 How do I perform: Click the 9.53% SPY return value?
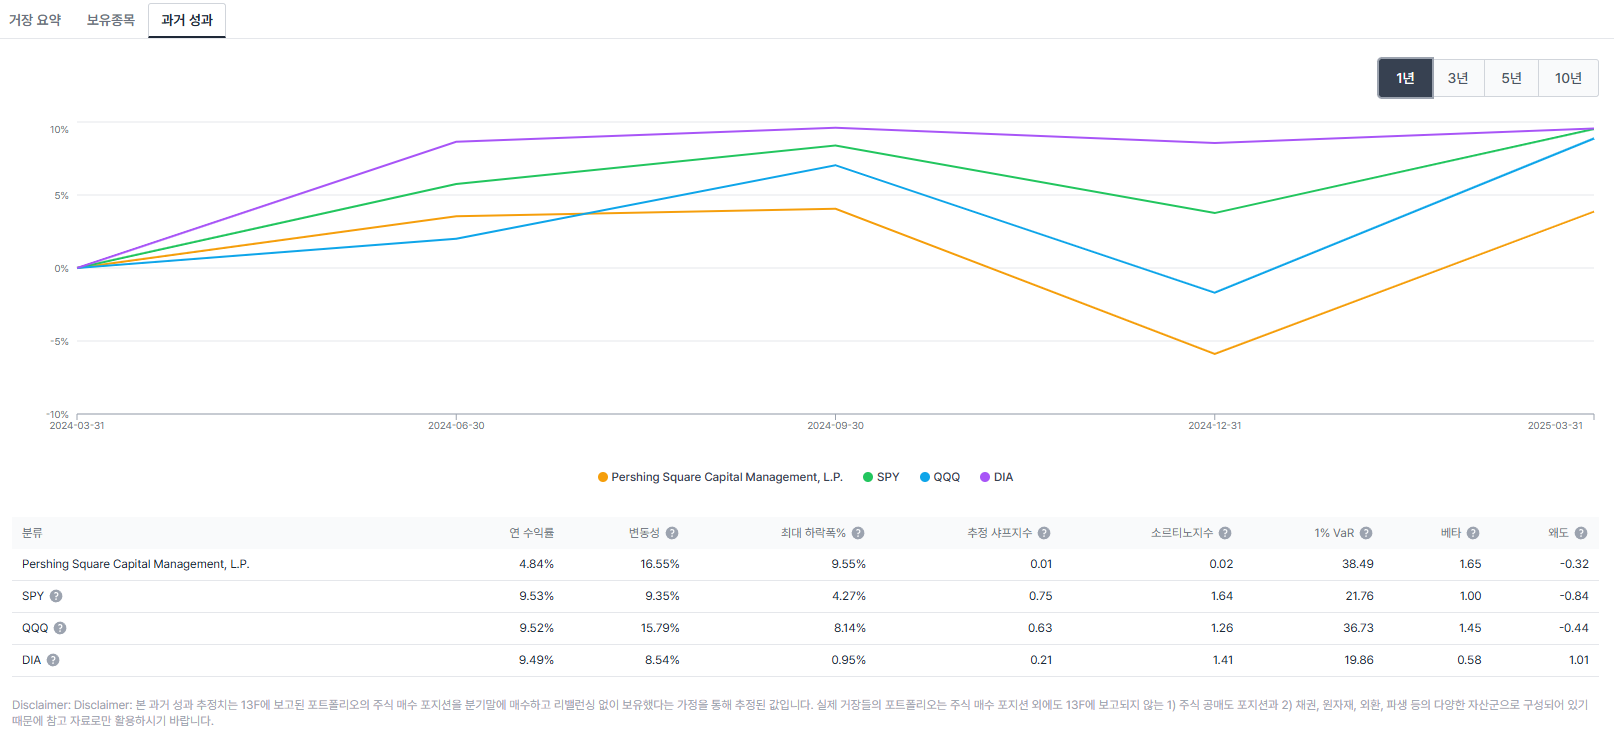tap(536, 596)
